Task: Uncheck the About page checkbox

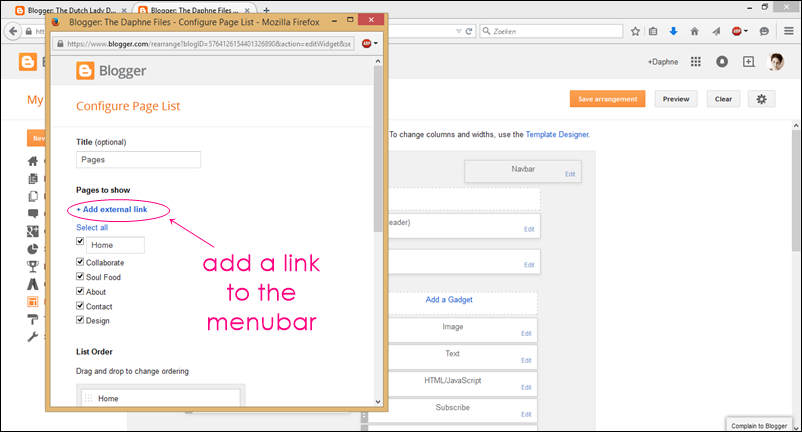Action: (x=80, y=291)
